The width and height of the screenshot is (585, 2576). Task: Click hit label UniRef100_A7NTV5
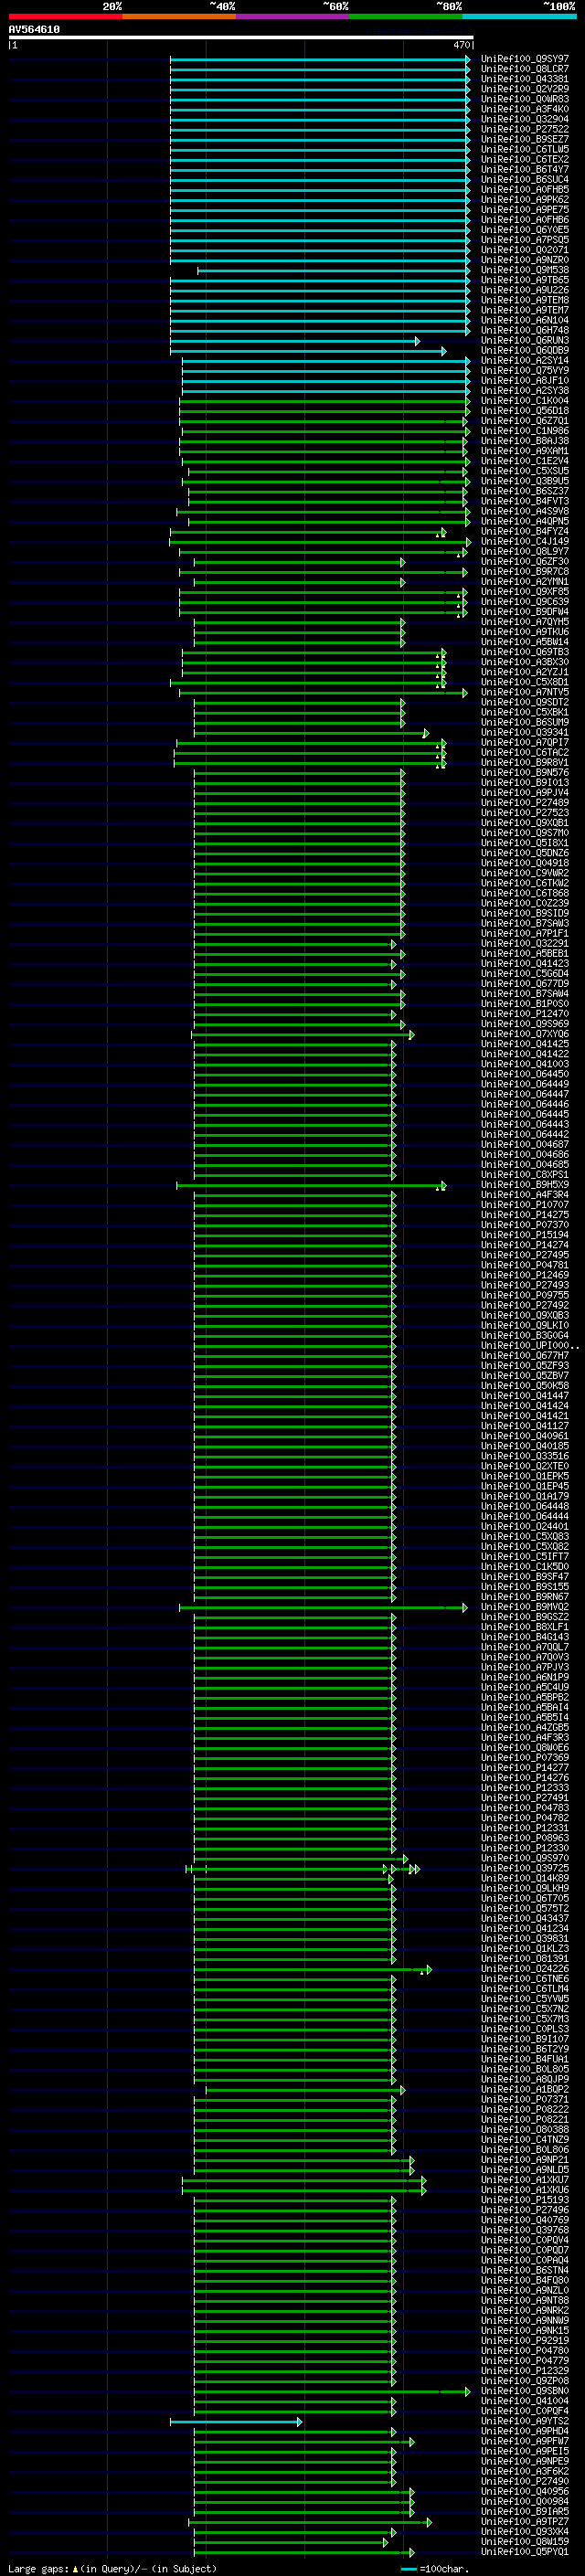point(525,692)
